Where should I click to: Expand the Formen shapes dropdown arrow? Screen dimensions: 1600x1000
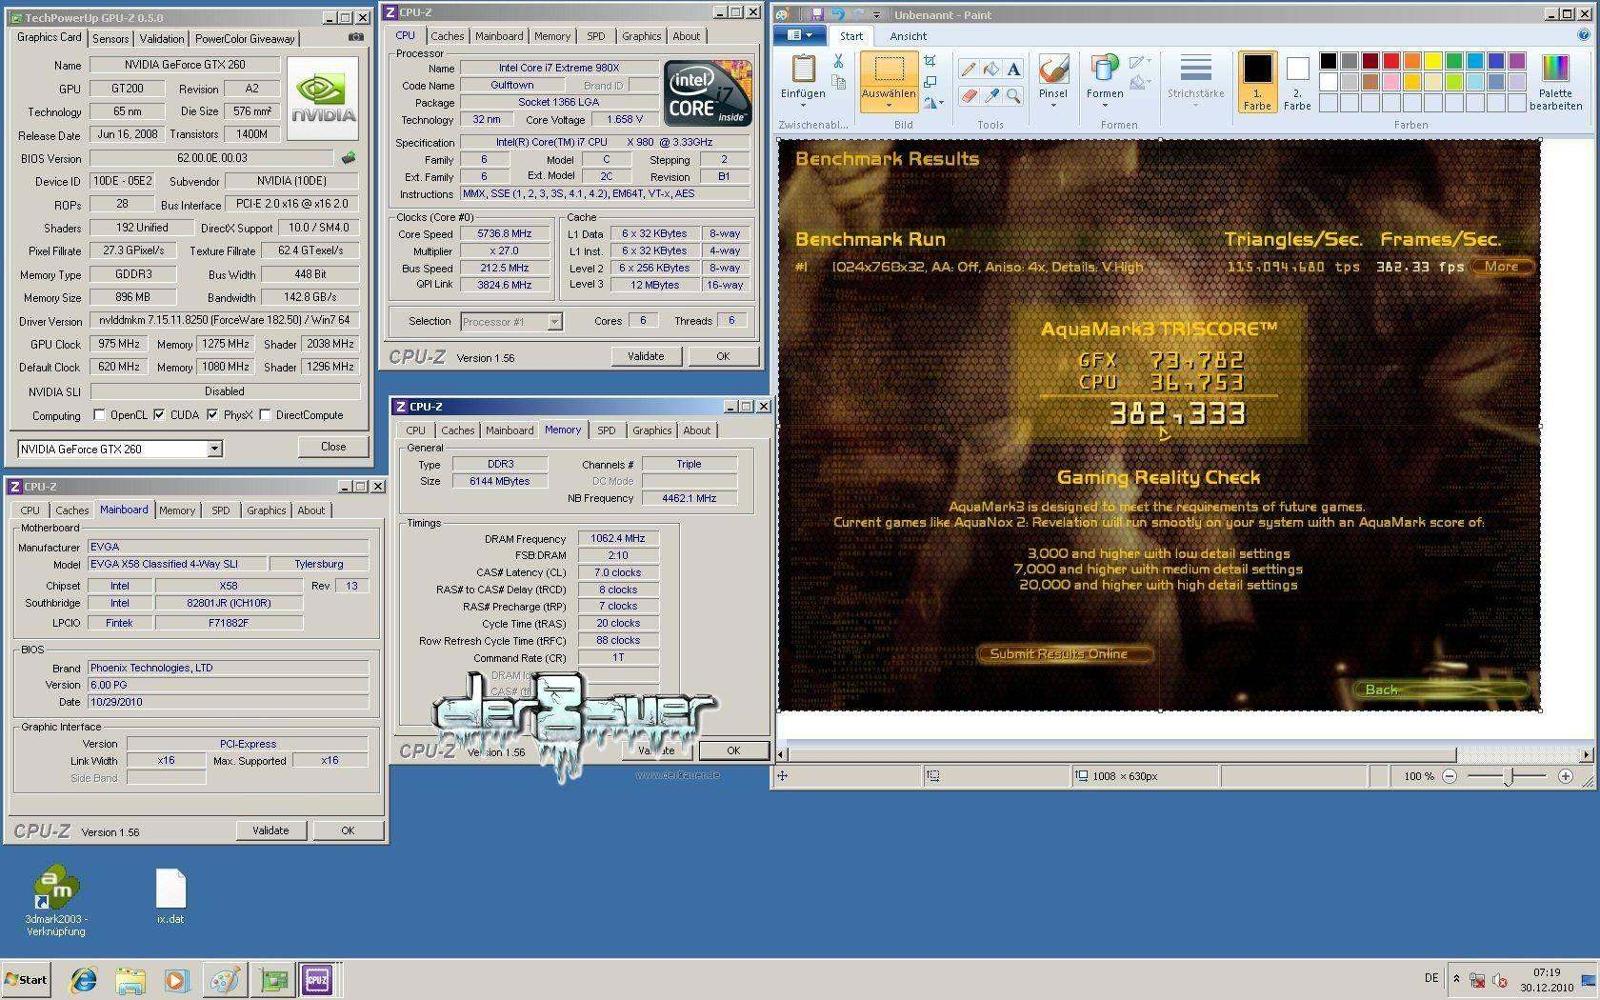pos(1105,104)
